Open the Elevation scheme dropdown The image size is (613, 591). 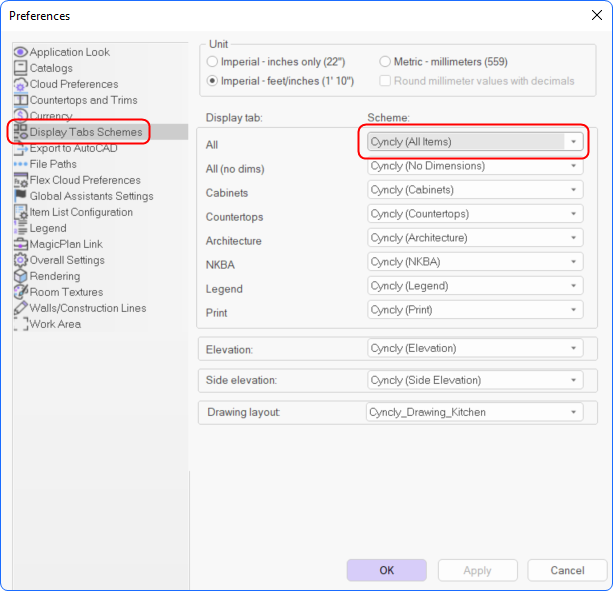click(475, 348)
